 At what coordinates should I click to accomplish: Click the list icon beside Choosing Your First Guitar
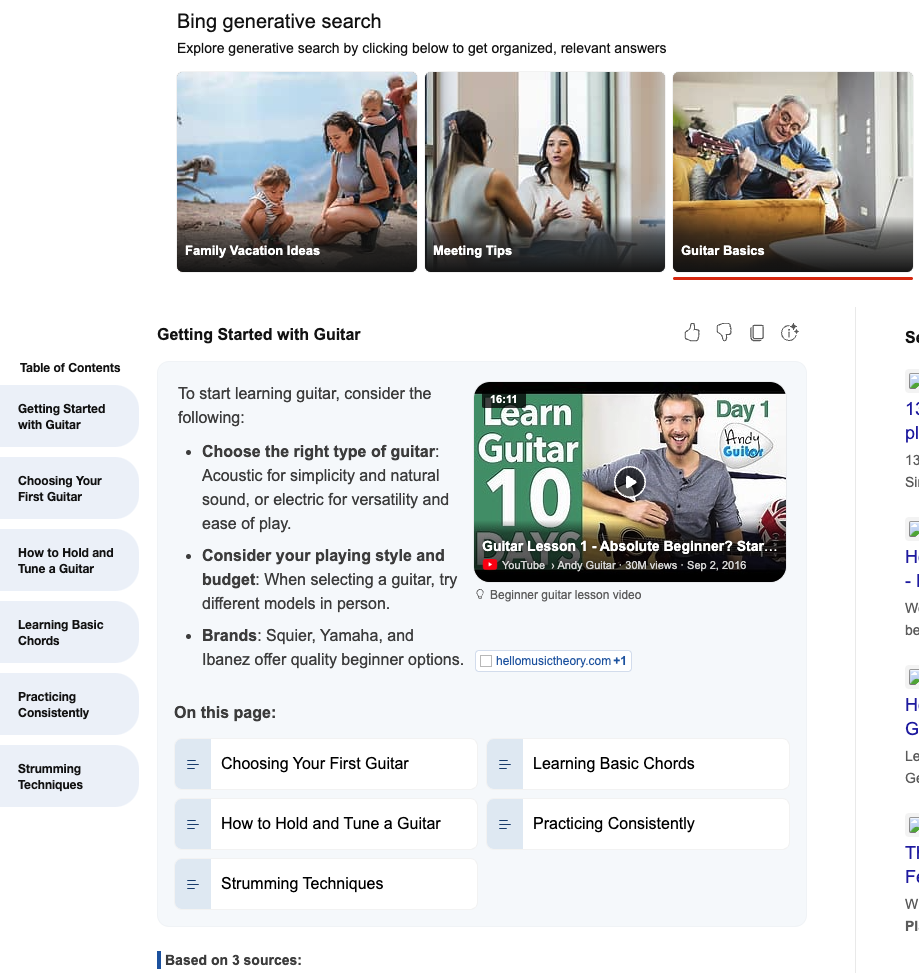tap(193, 764)
